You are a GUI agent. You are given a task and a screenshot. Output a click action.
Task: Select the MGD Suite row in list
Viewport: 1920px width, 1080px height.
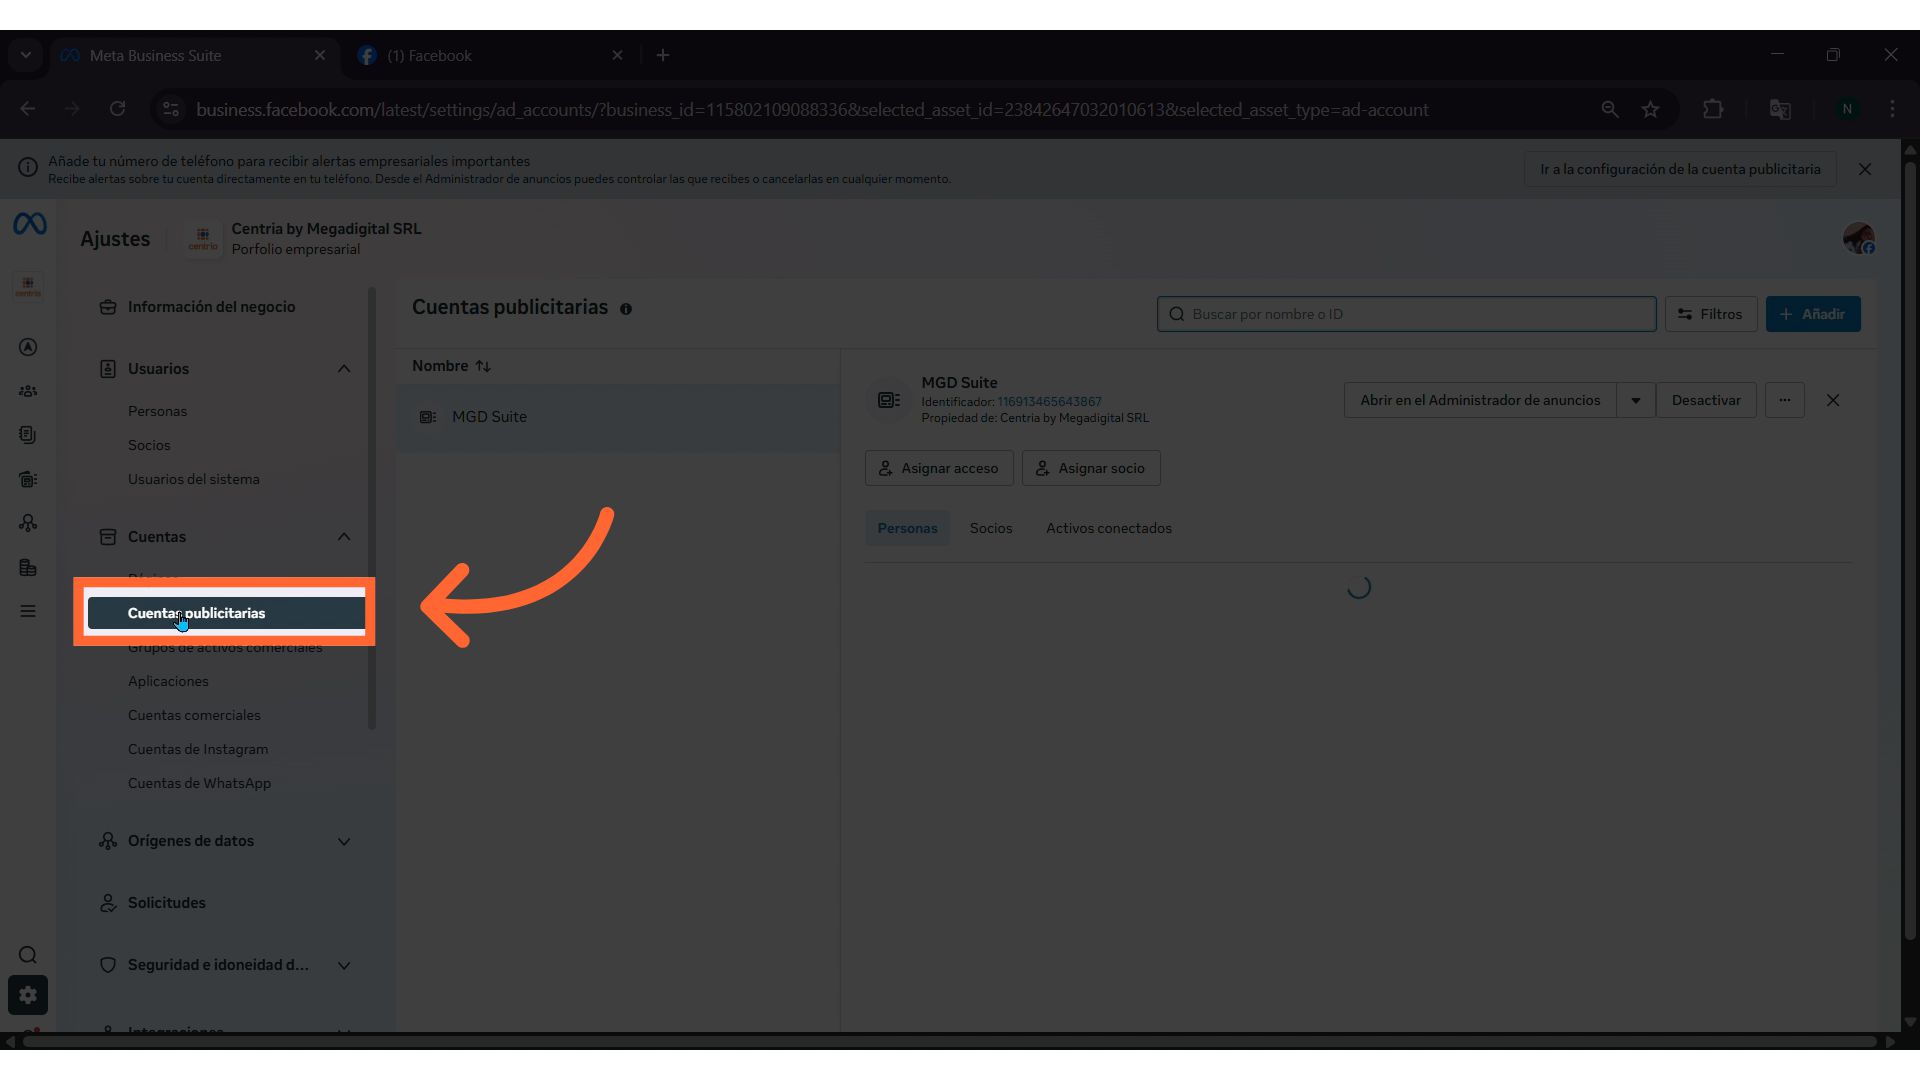pyautogui.click(x=618, y=417)
